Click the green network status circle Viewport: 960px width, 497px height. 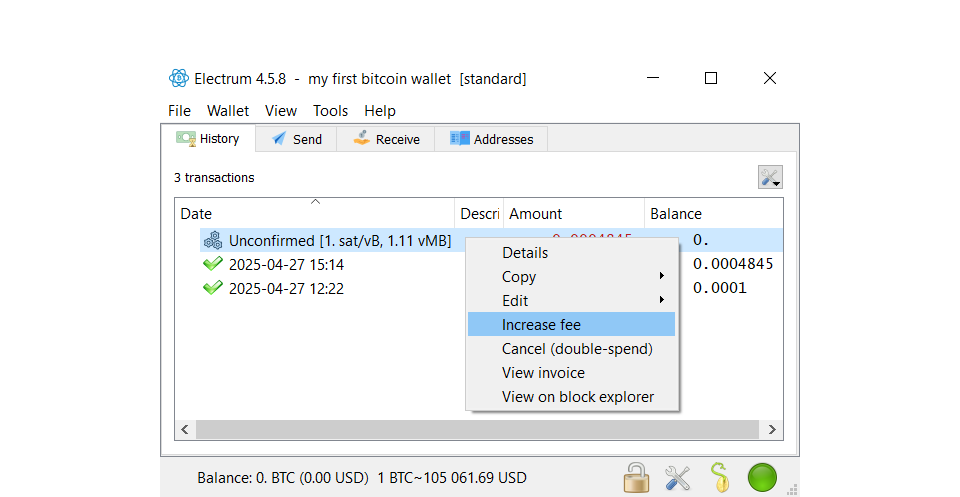tap(762, 477)
